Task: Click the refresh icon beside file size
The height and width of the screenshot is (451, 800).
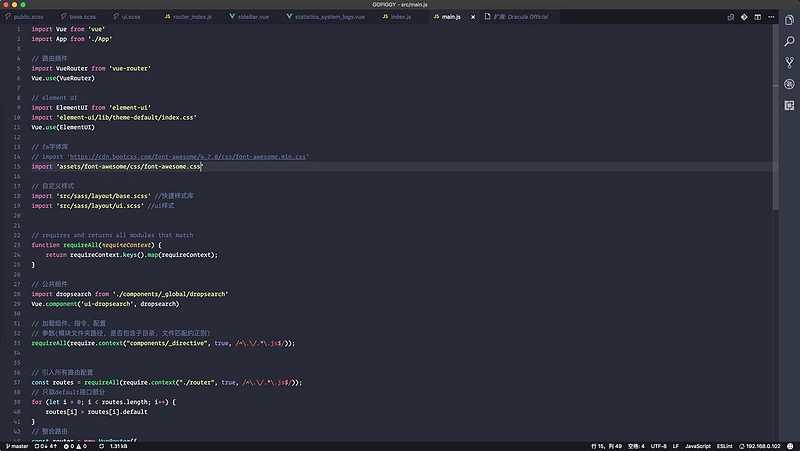Action: [x=102, y=446]
